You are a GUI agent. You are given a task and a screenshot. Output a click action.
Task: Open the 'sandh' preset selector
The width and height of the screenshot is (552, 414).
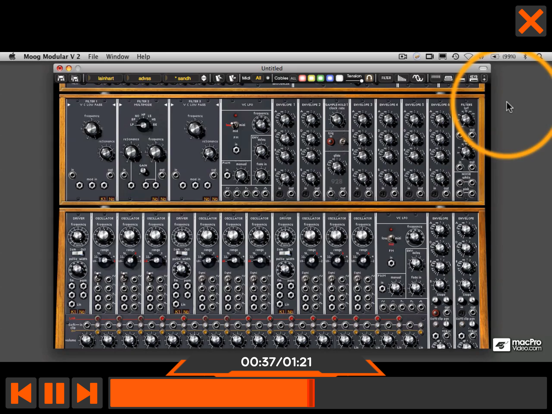click(x=182, y=78)
